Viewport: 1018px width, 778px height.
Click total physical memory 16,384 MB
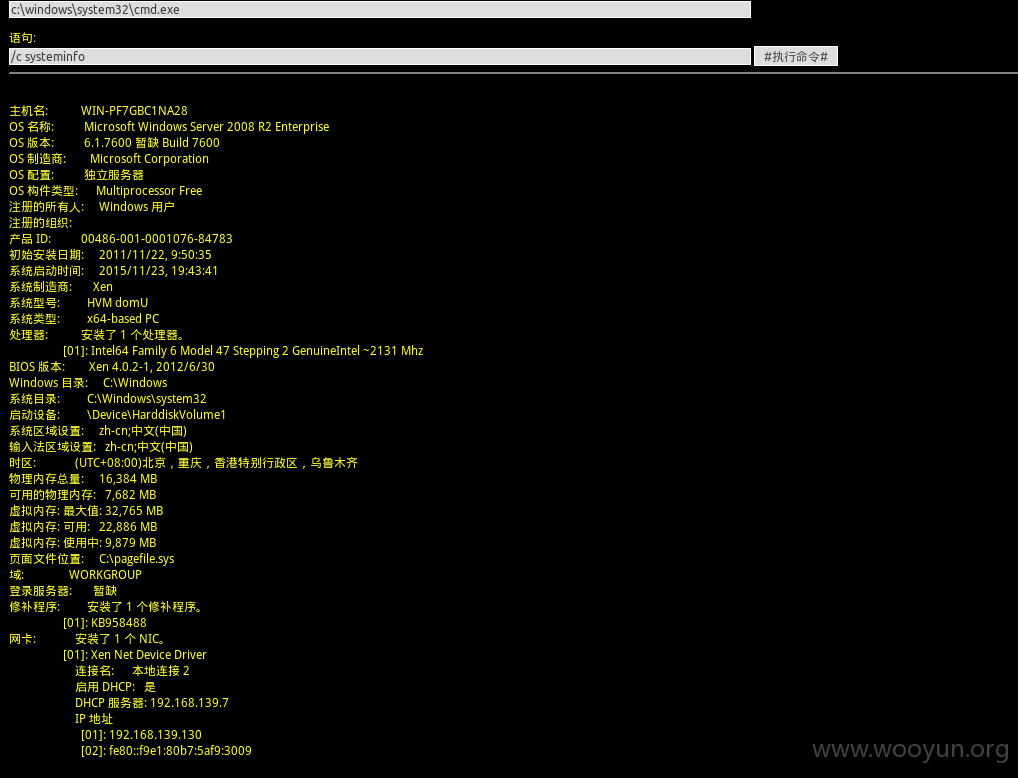pos(128,479)
